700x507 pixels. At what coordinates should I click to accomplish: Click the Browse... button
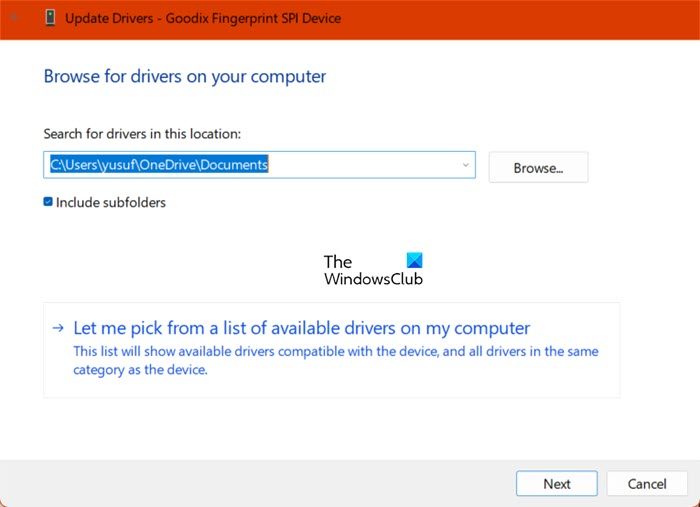(x=538, y=167)
